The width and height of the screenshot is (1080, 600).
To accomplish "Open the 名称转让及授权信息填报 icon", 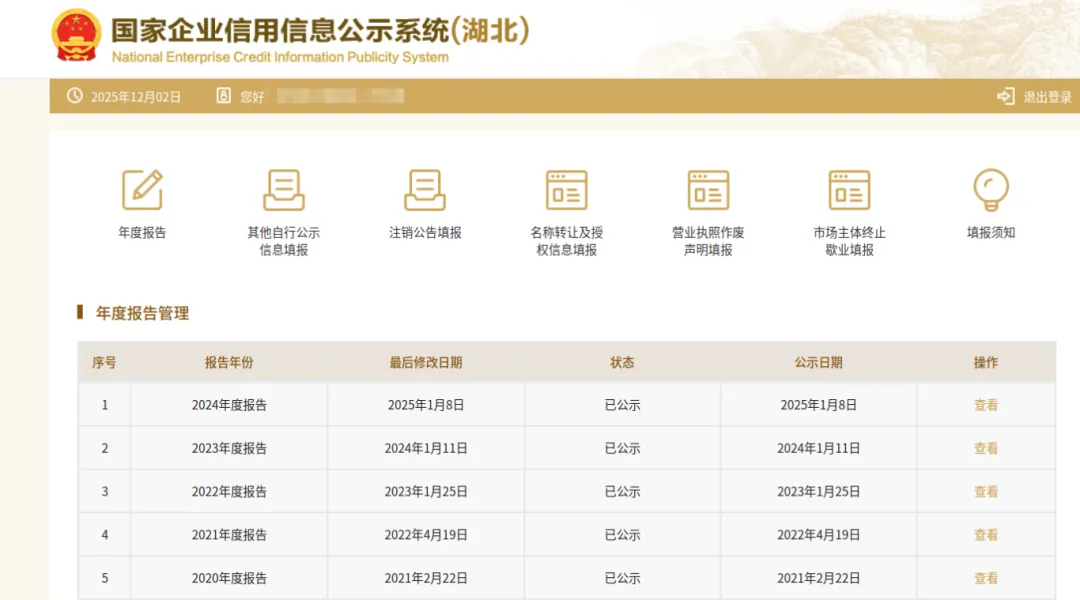I will (567, 189).
